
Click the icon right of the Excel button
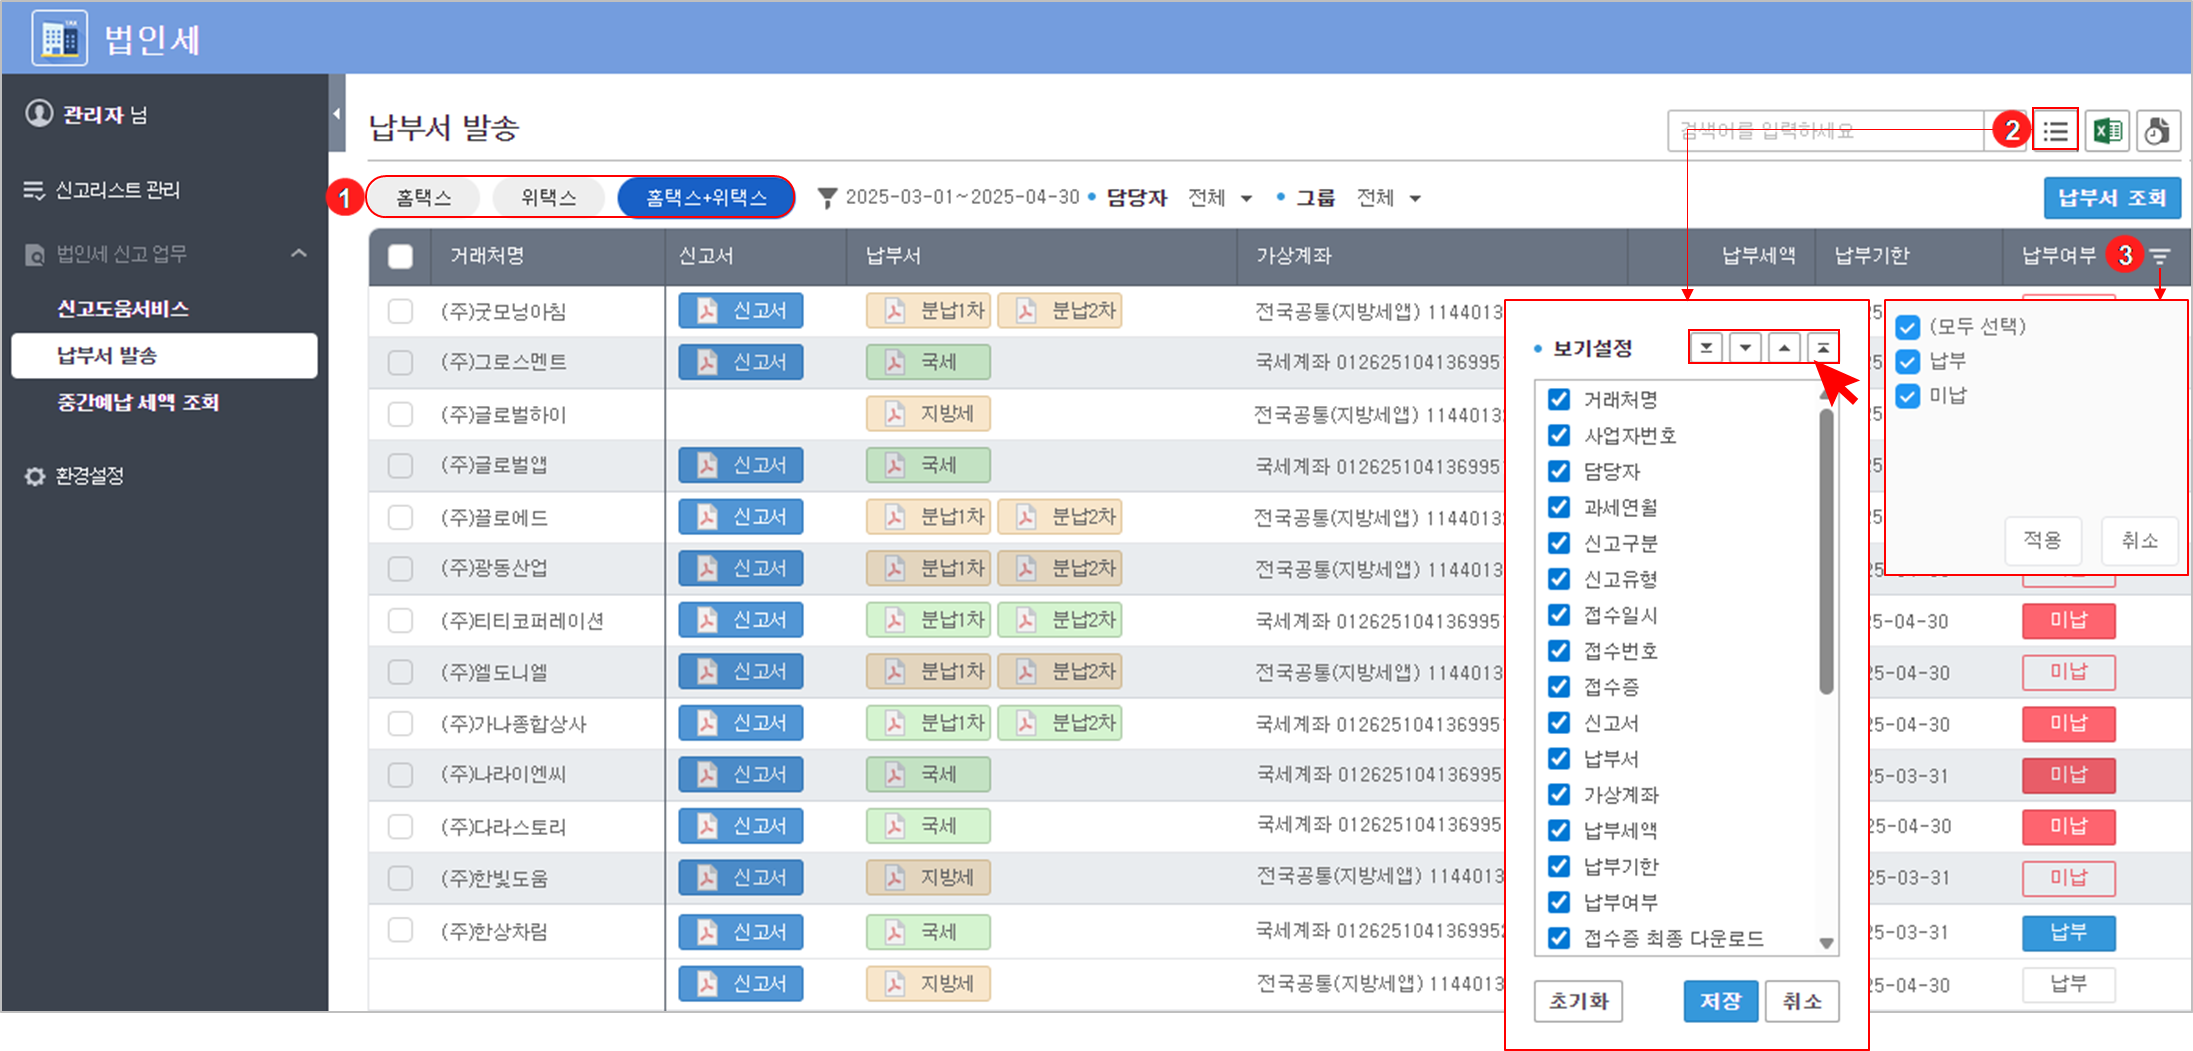point(2158,131)
